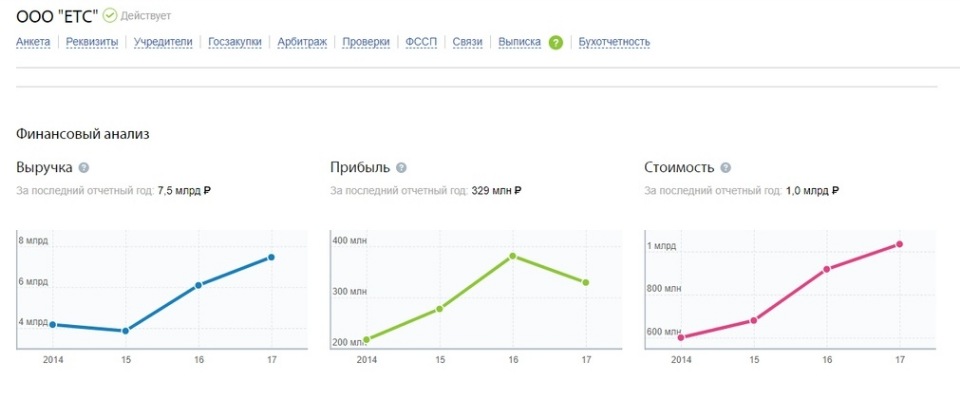Click the 8 млрд axis label
The image size is (960, 400).
(x=33, y=241)
